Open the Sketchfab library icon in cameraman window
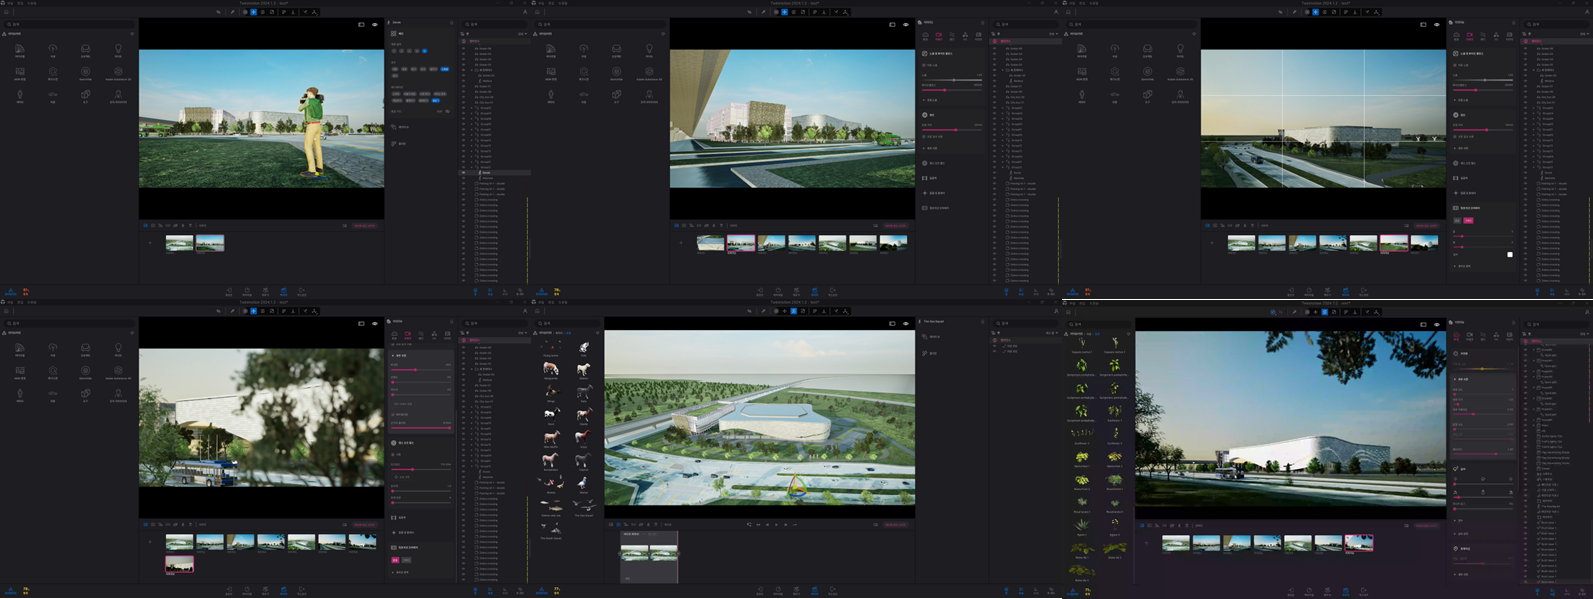1593x599 pixels. pyautogui.click(x=85, y=72)
